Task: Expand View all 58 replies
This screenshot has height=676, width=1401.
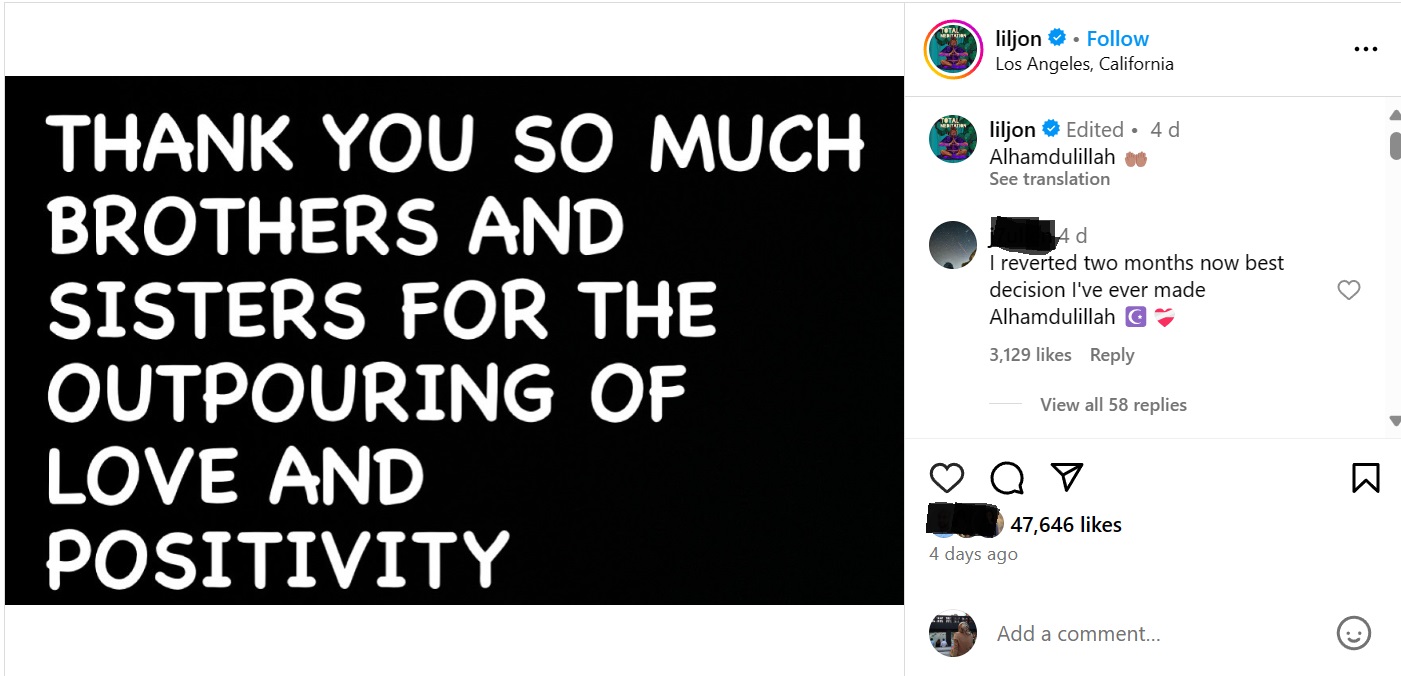Action: [x=1113, y=405]
